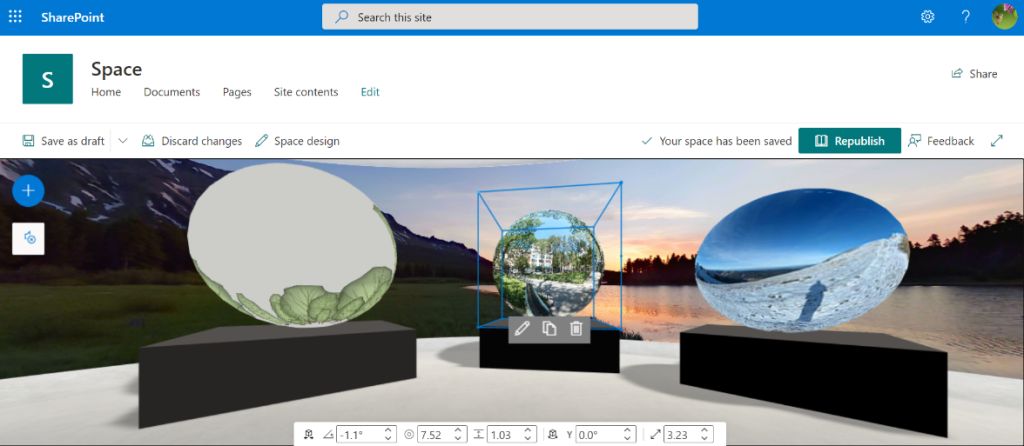
Task: Increase the distance value 7.52
Action: pyautogui.click(x=458, y=430)
